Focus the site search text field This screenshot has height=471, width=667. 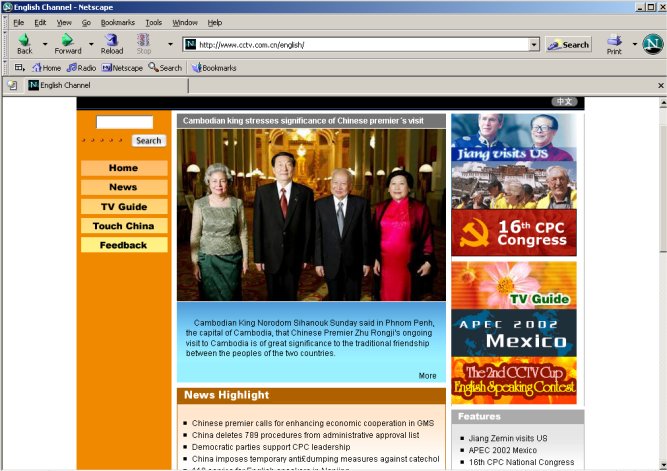(x=124, y=122)
